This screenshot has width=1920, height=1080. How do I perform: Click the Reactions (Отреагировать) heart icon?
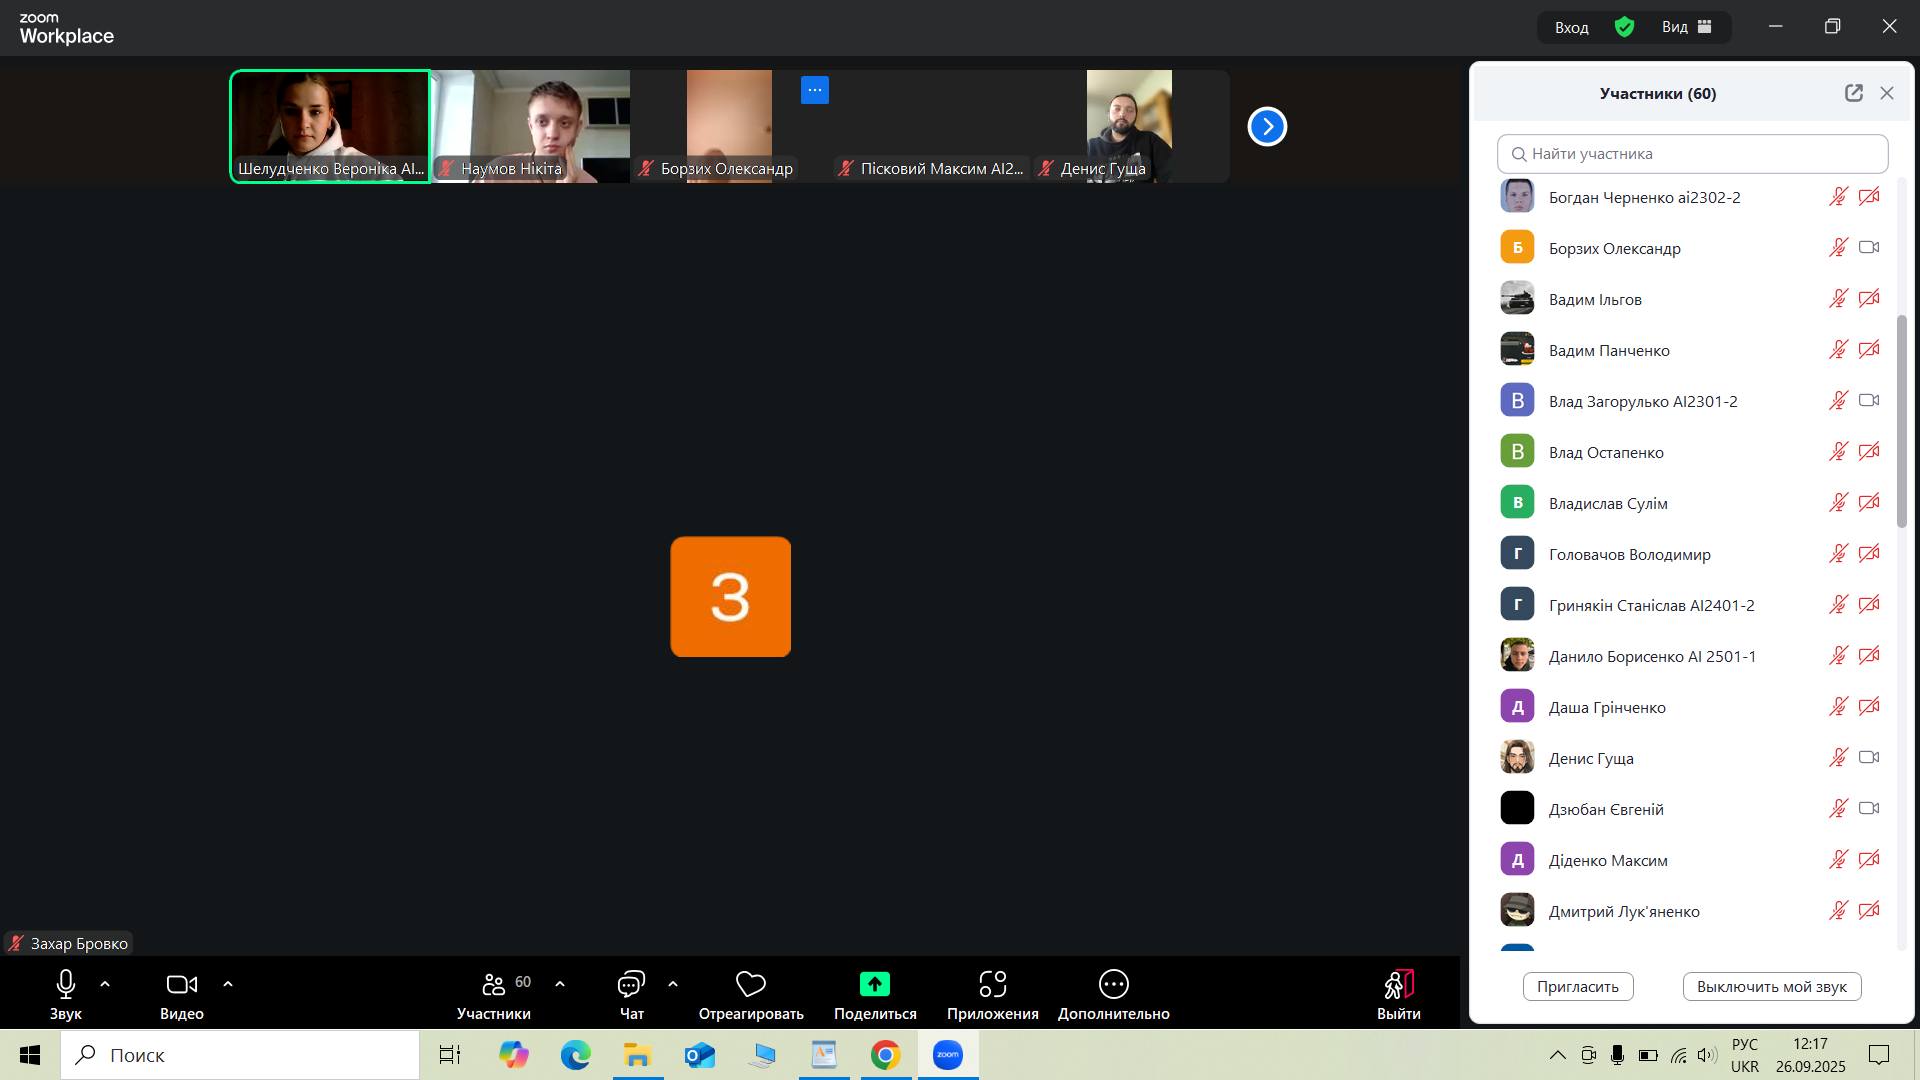click(x=750, y=985)
